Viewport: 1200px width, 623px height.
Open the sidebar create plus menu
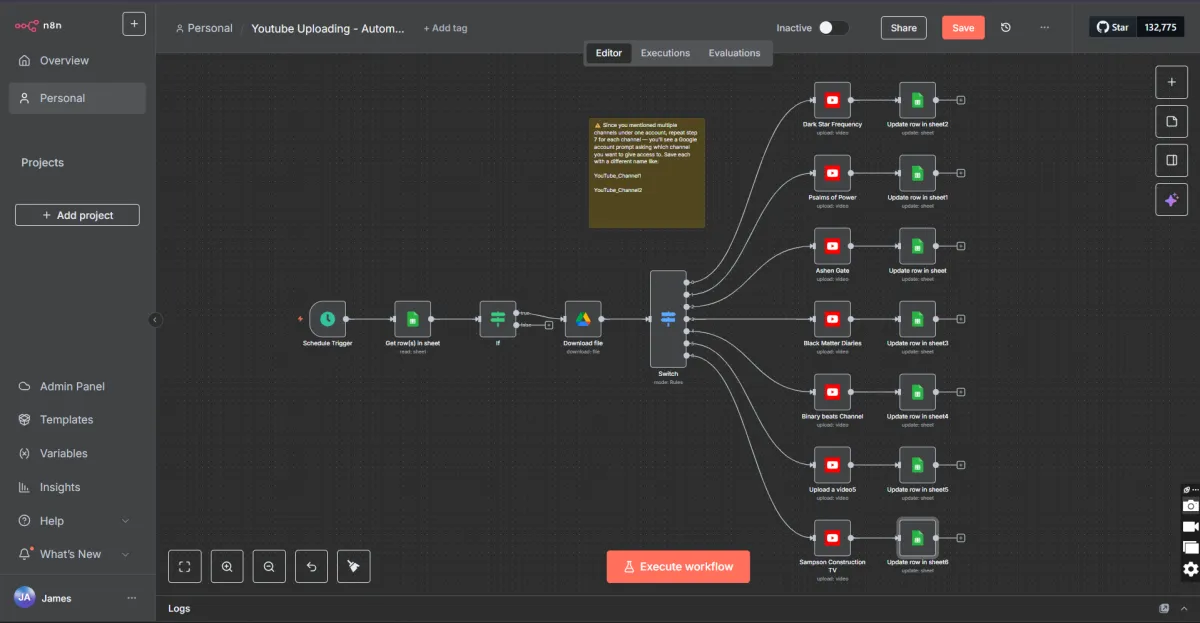tap(134, 24)
